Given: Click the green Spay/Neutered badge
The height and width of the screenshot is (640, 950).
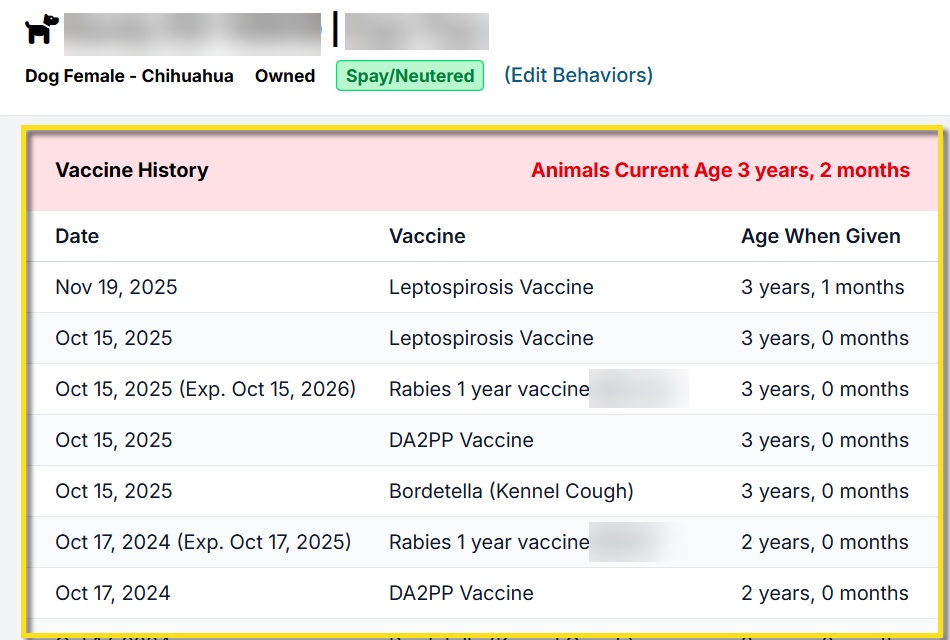Looking at the screenshot, I should pyautogui.click(x=410, y=76).
